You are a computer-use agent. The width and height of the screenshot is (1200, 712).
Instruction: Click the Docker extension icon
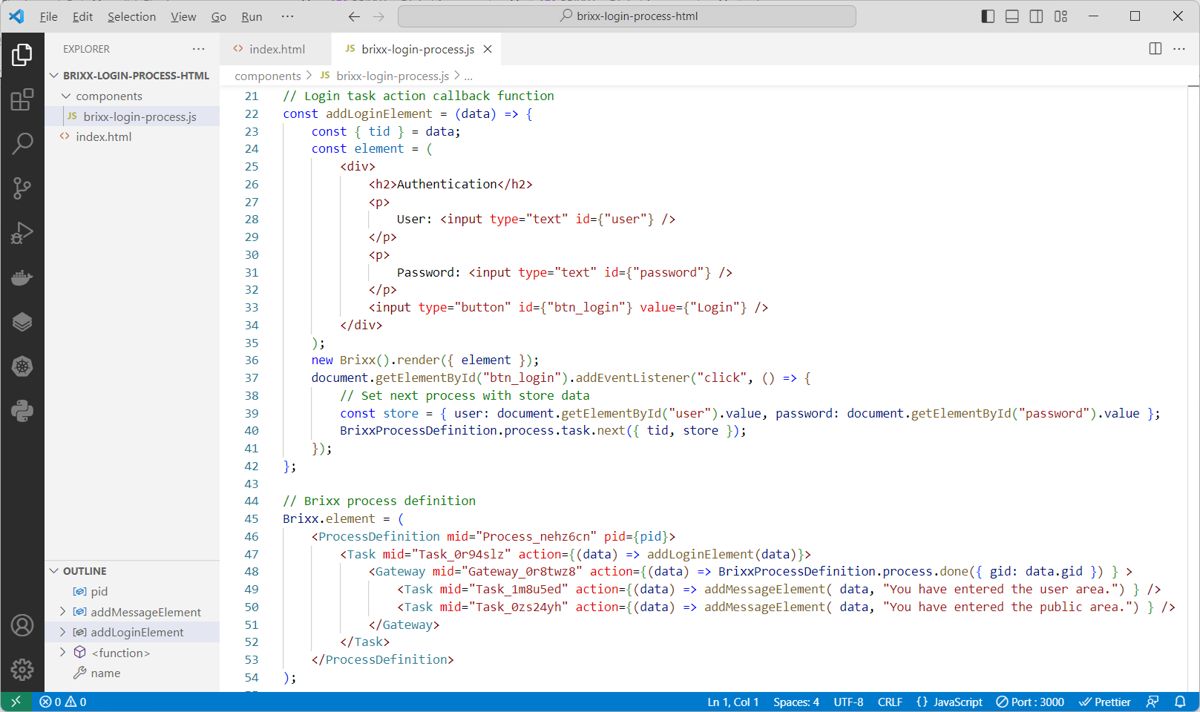[x=22, y=277]
